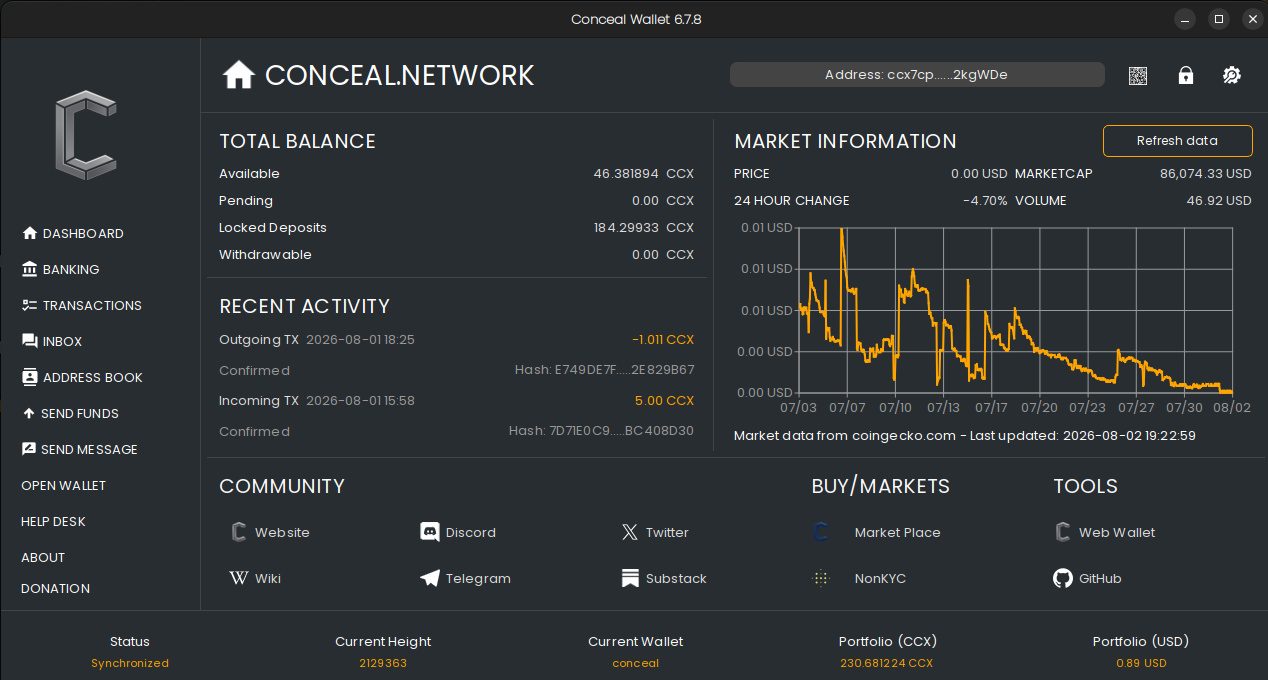
Task: Click the GitHub octocat icon
Action: point(1063,578)
